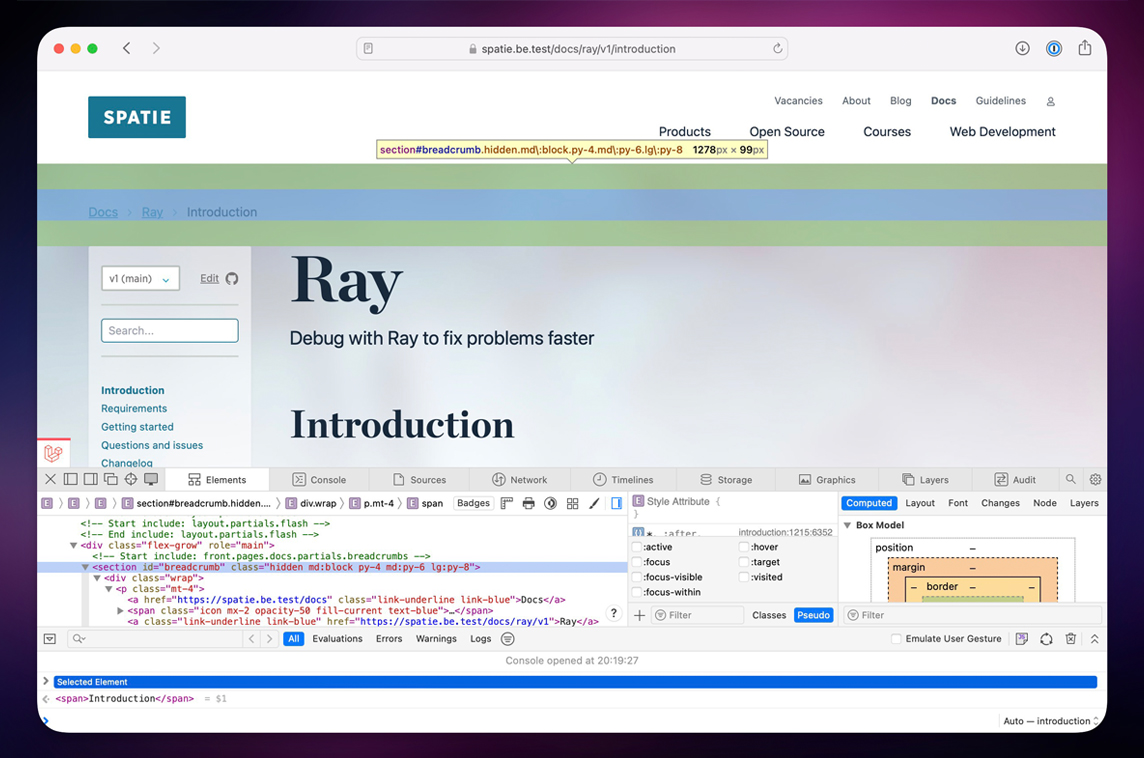Check Emulate User Gesture
Screen dimensions: 1144x758
click(896, 639)
